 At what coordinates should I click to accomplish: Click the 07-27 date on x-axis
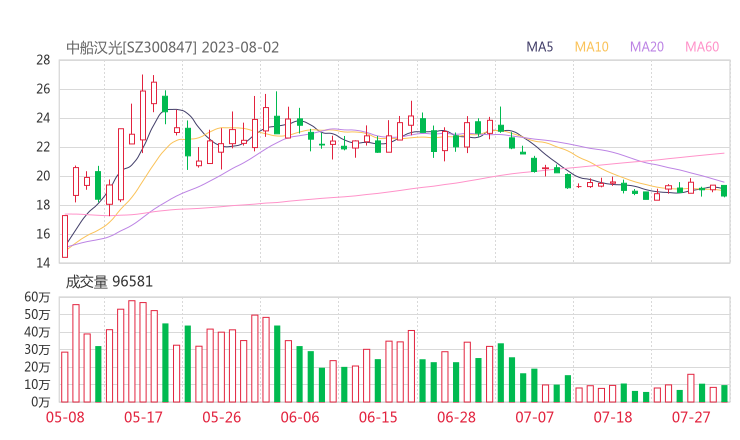[690, 417]
